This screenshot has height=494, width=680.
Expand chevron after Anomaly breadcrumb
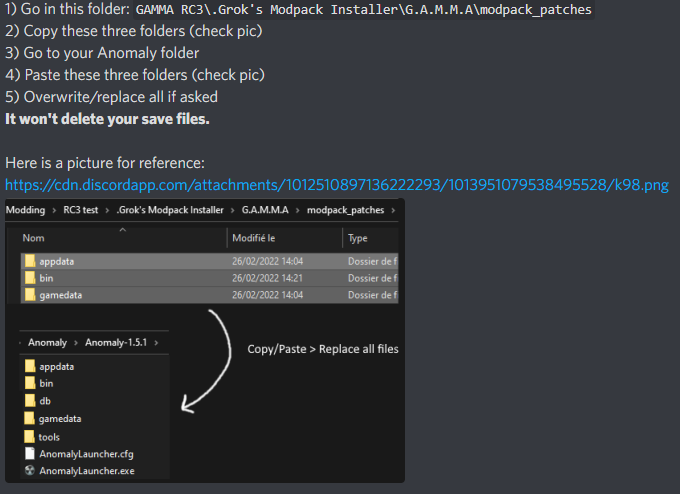click(x=76, y=343)
